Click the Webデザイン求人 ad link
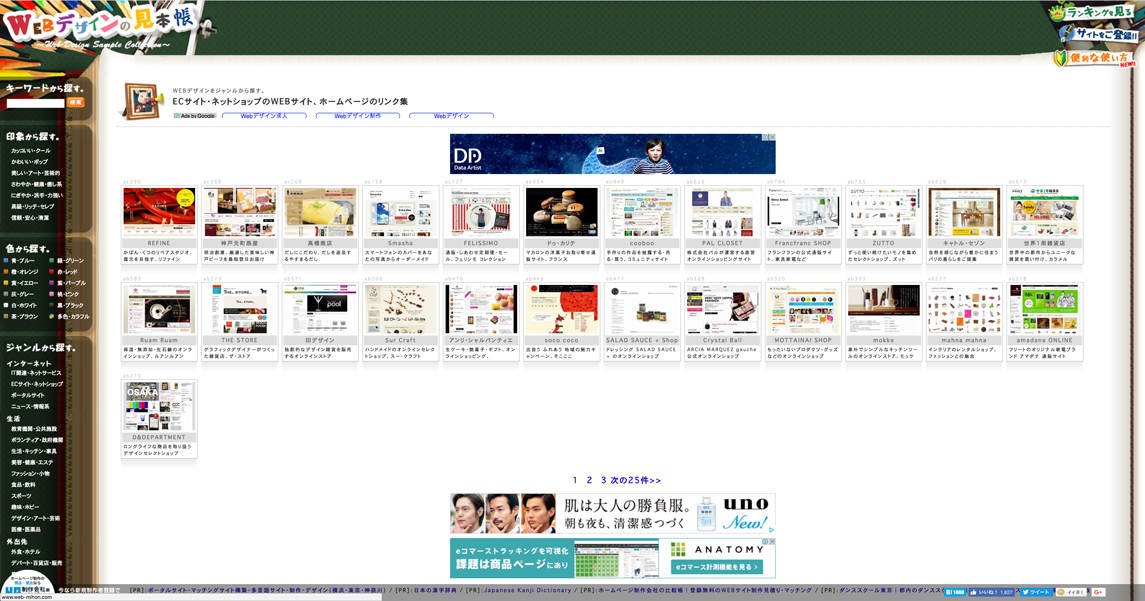 coord(264,116)
